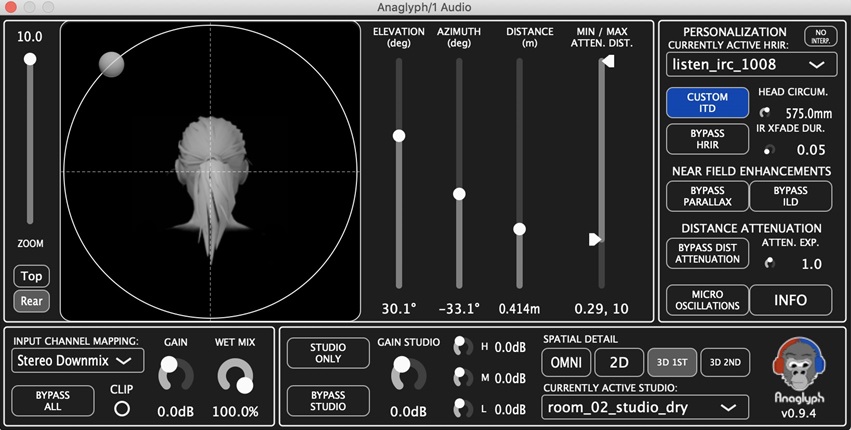851x430 pixels.
Task: Click the 10.0 zoom value
Action: 30,36
